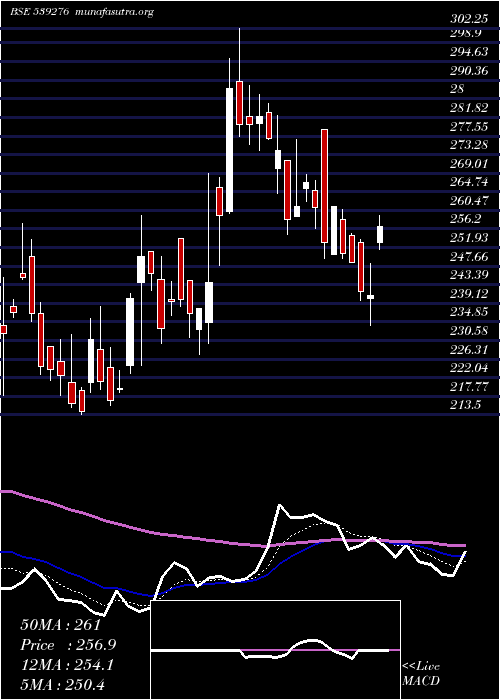Click the BSE 539276 ticker label

click(40, 12)
